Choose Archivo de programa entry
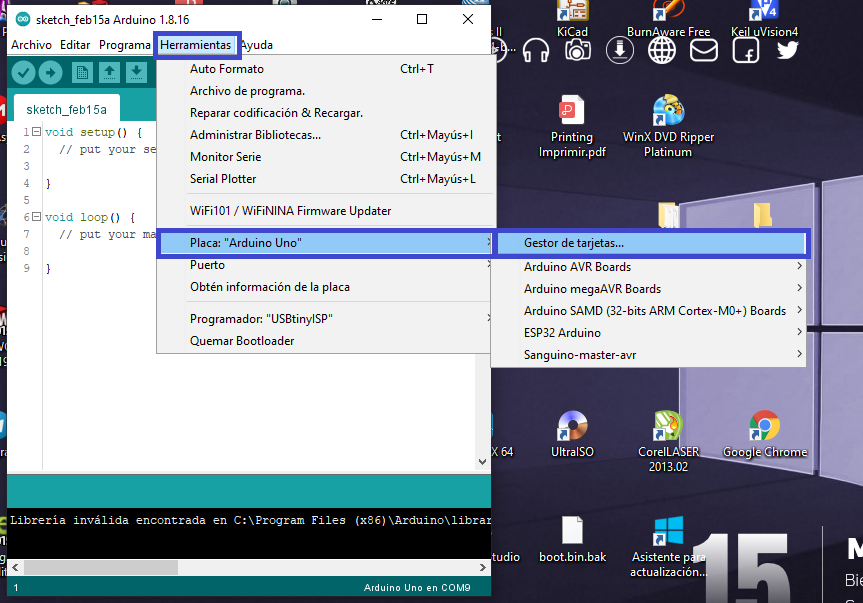This screenshot has height=603, width=863. click(x=326, y=91)
